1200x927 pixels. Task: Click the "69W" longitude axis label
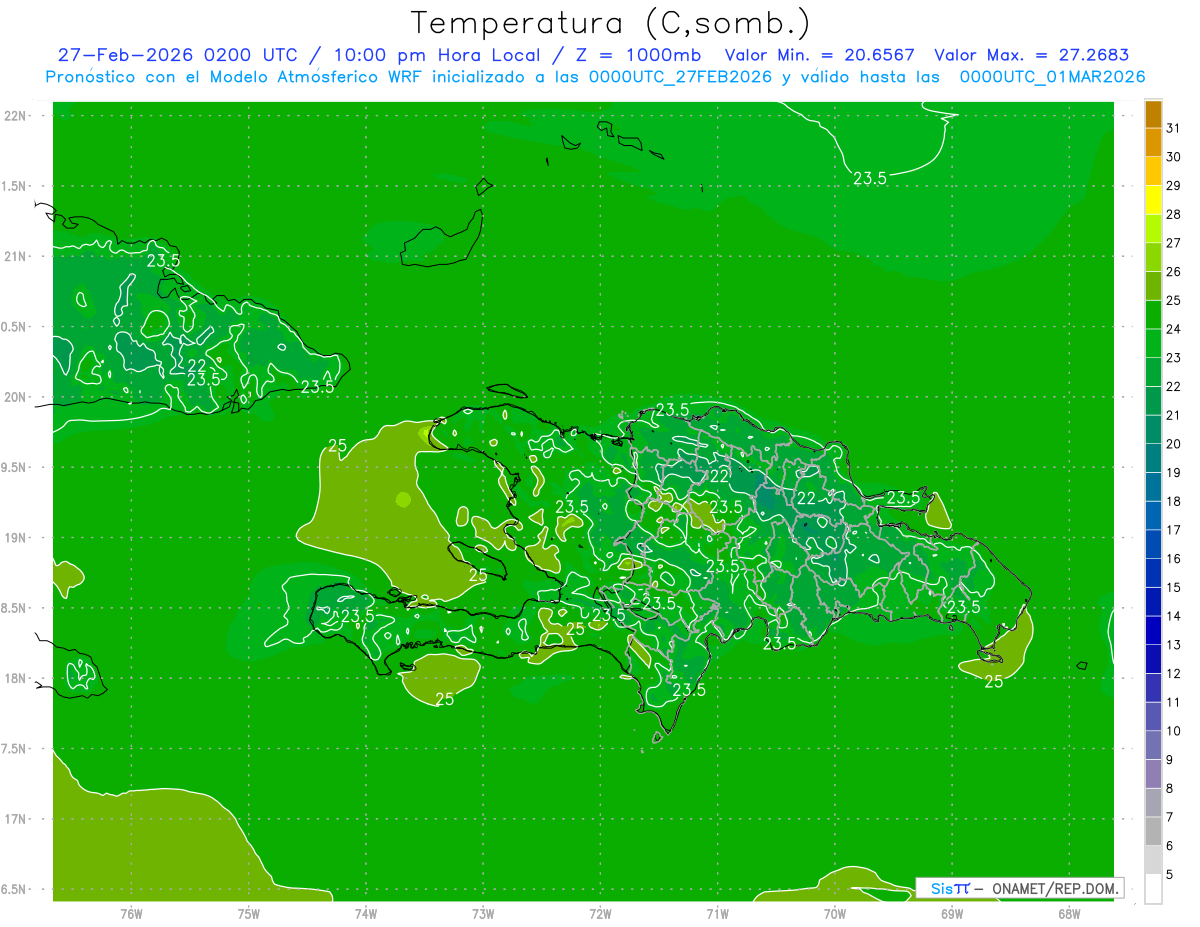pyautogui.click(x=952, y=913)
